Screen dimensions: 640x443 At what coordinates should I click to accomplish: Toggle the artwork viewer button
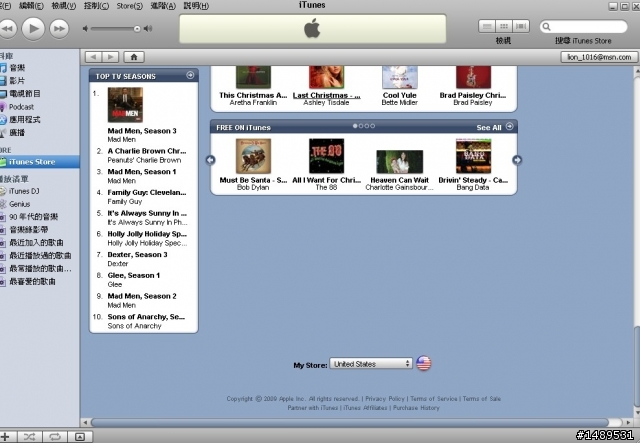coord(80,437)
